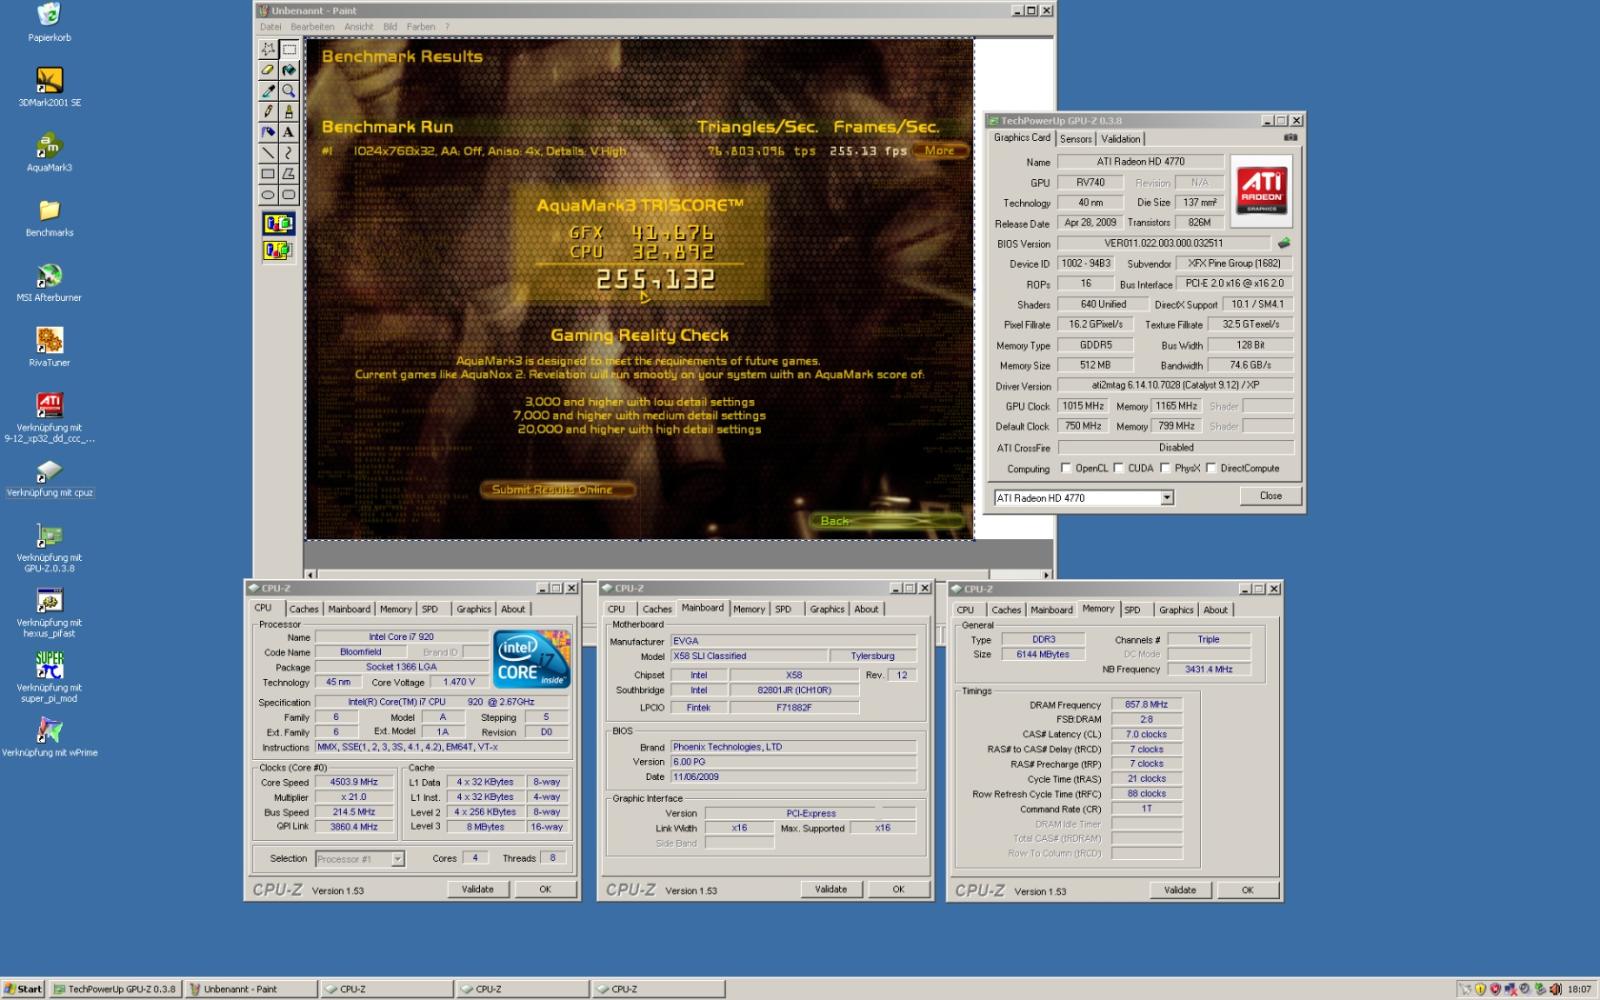1600x1000 pixels.
Task: Select the Rectangle shape tool in Paint
Action: click(x=268, y=174)
